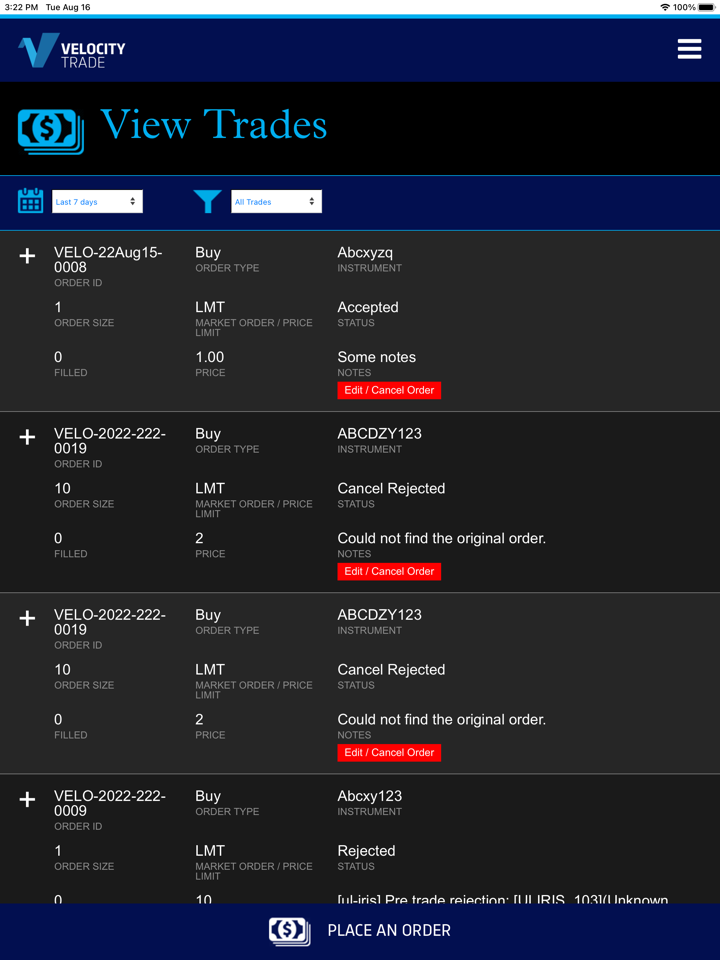The height and width of the screenshot is (960, 720).
Task: Expand the first VELO-2022-222-0019 order row
Action: [x=27, y=437]
